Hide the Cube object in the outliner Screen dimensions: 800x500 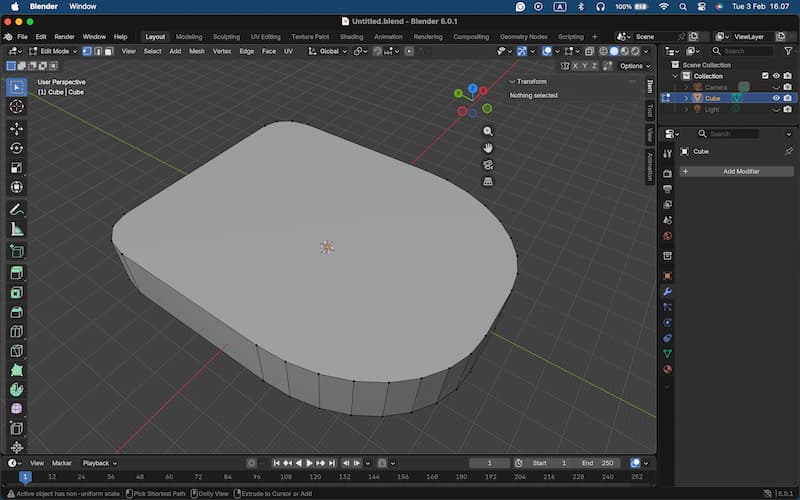click(776, 98)
